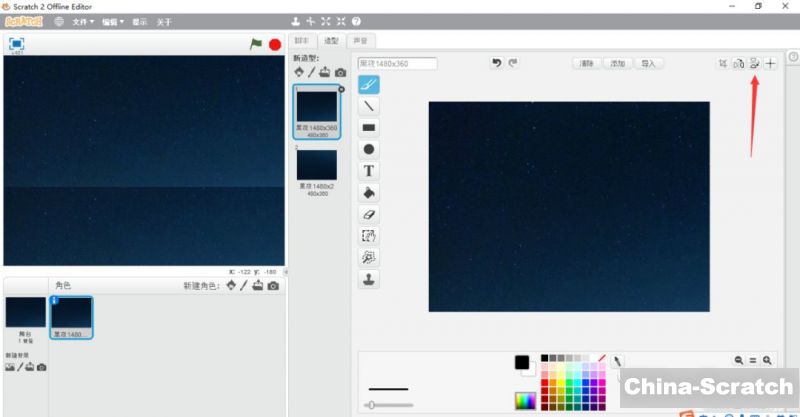Click the Stamp duplicate tool
Screen dimensions: 800x417
(x=369, y=279)
